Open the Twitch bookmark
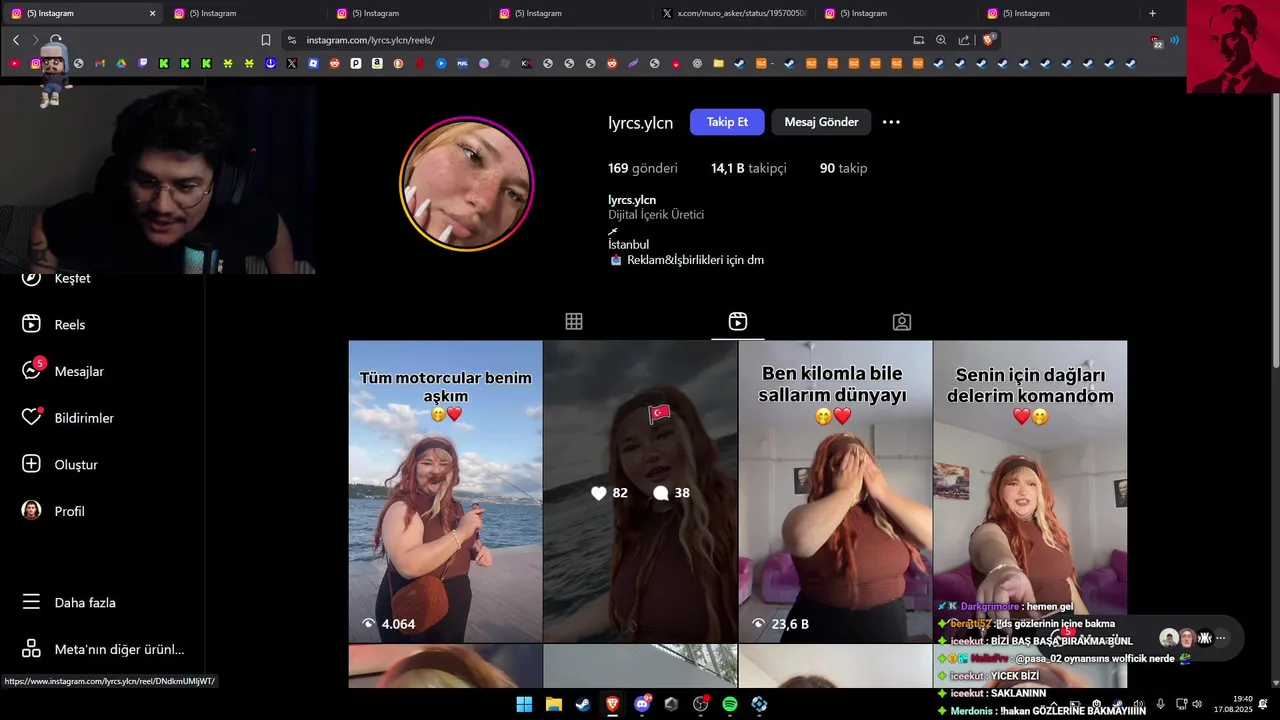The image size is (1280, 720). (143, 63)
